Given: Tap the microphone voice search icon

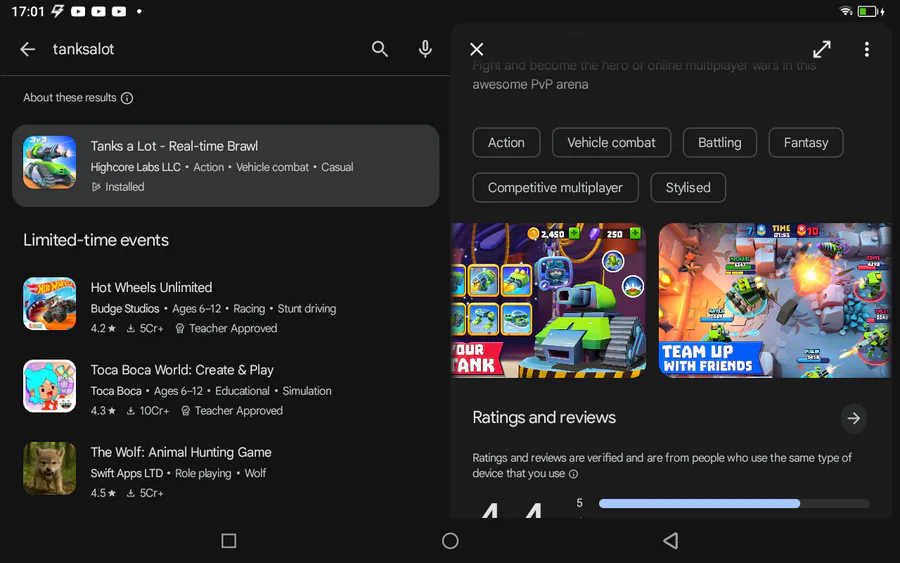Looking at the screenshot, I should pos(425,49).
